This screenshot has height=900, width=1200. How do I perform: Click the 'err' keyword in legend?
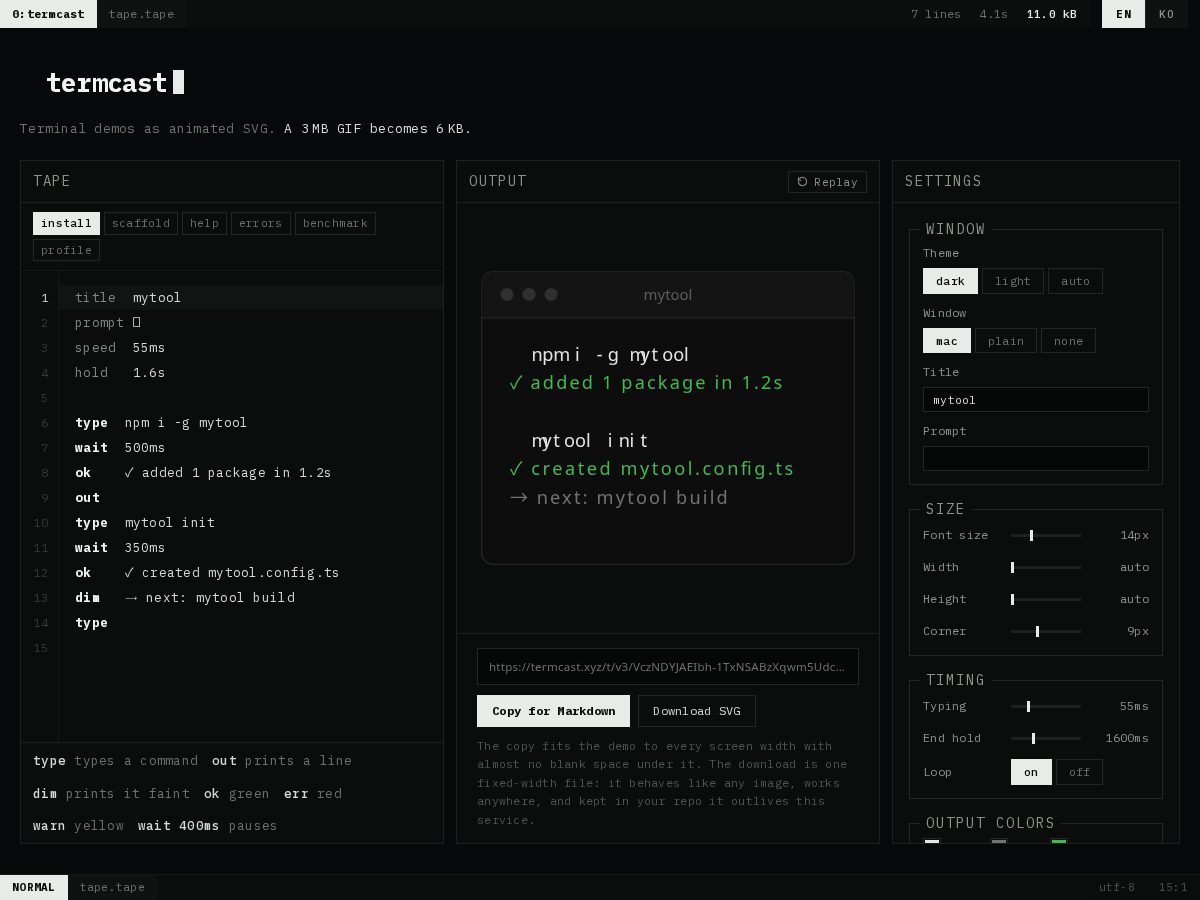click(297, 793)
